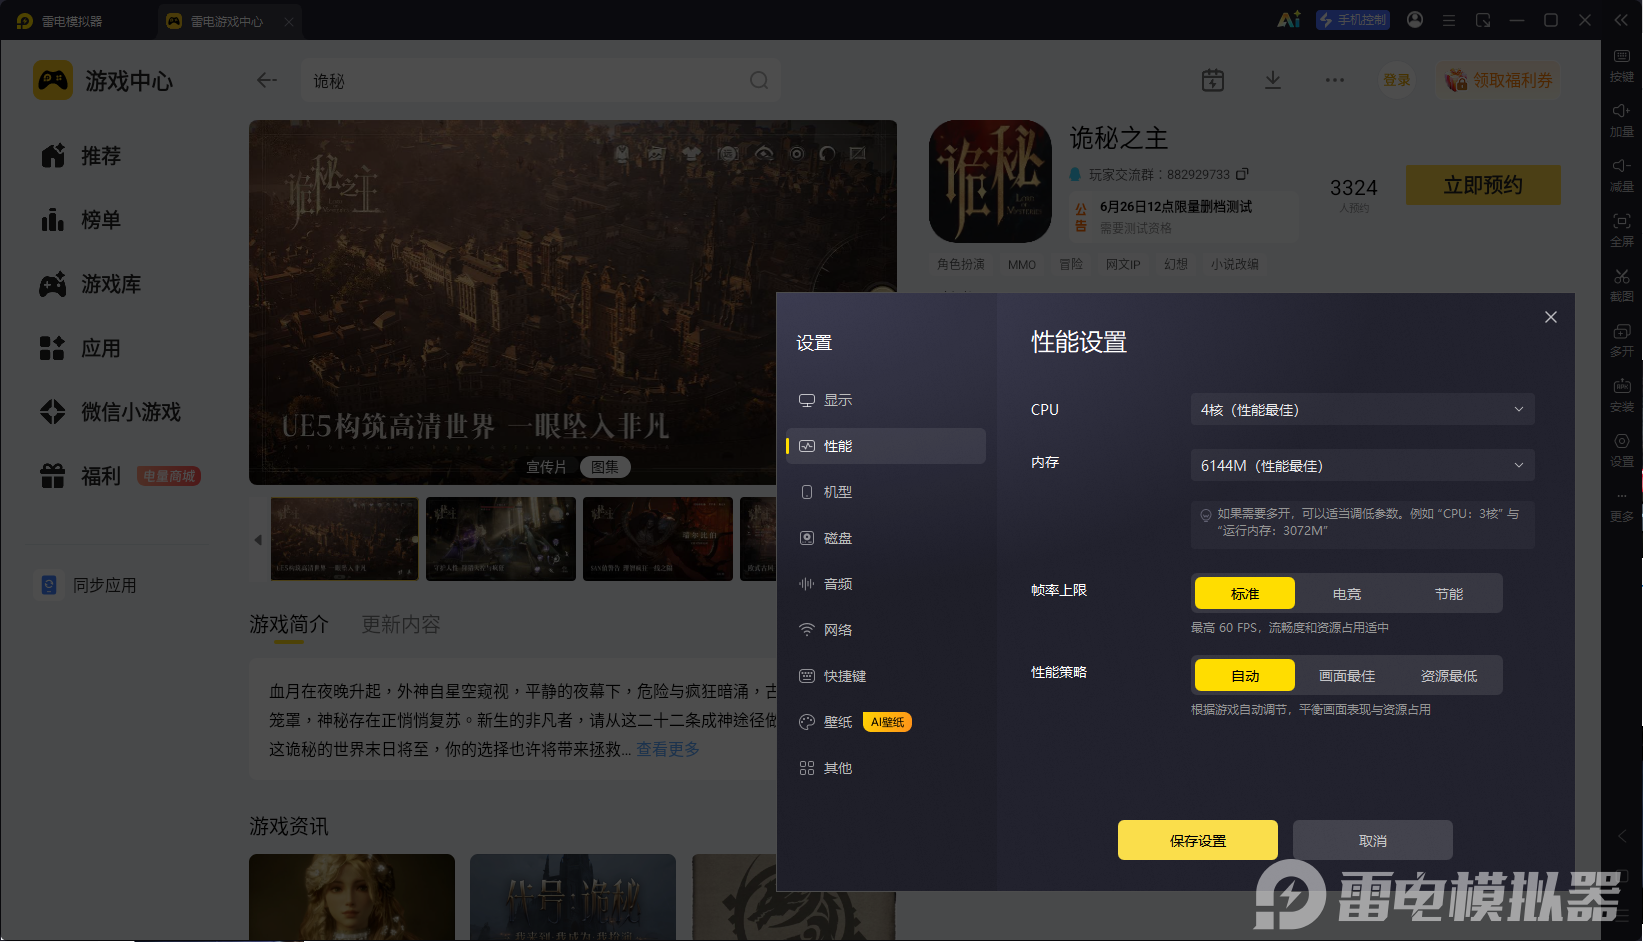
Task: Collapse the right sidebar with the double-arrow icon
Action: (1621, 20)
